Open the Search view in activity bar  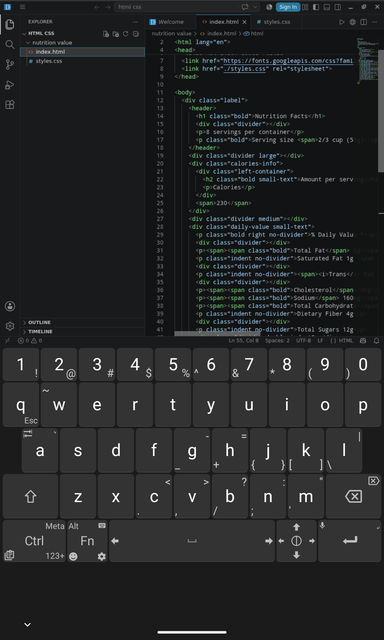tap(10, 44)
